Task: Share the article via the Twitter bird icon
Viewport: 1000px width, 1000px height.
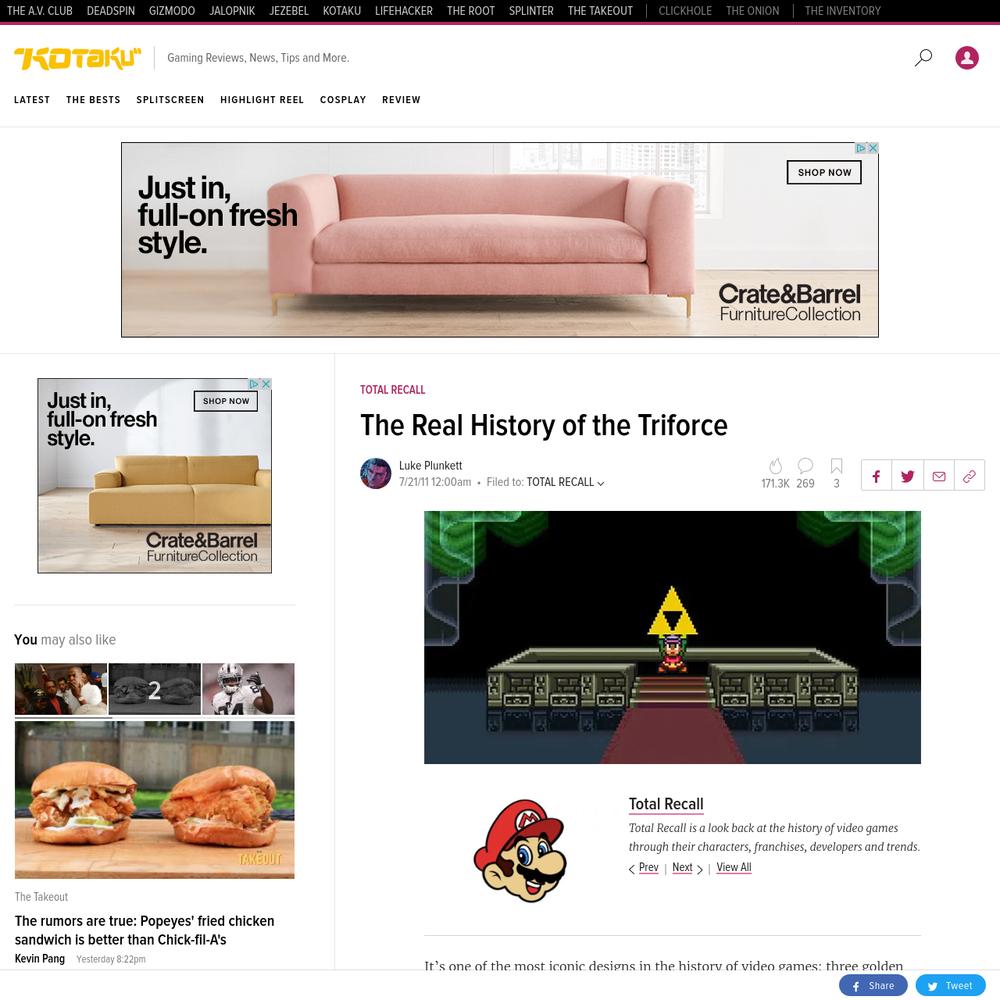Action: tap(908, 476)
